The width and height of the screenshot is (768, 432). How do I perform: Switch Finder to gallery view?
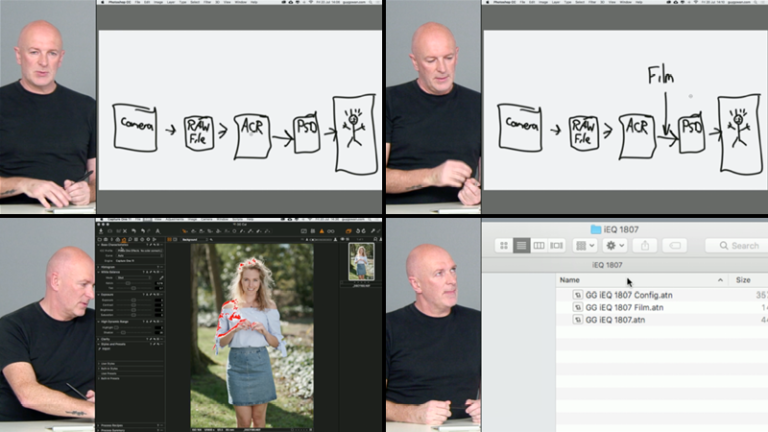(556, 245)
